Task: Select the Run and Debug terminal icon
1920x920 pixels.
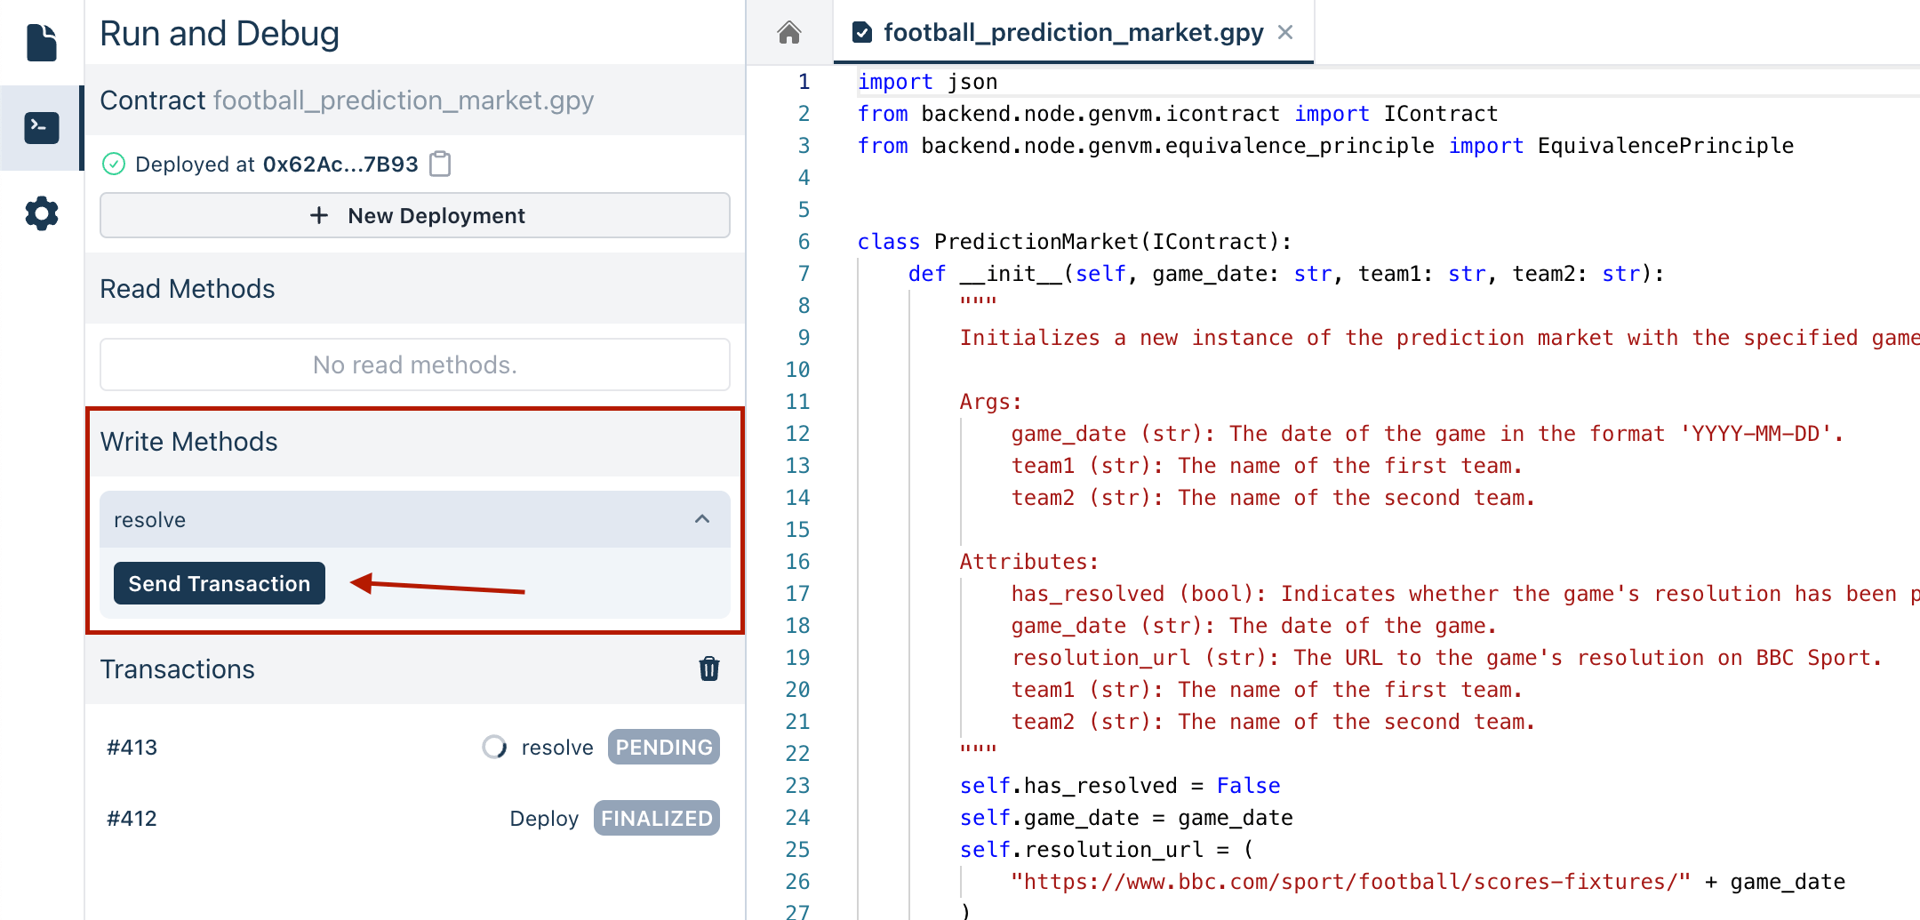Action: coord(41,127)
